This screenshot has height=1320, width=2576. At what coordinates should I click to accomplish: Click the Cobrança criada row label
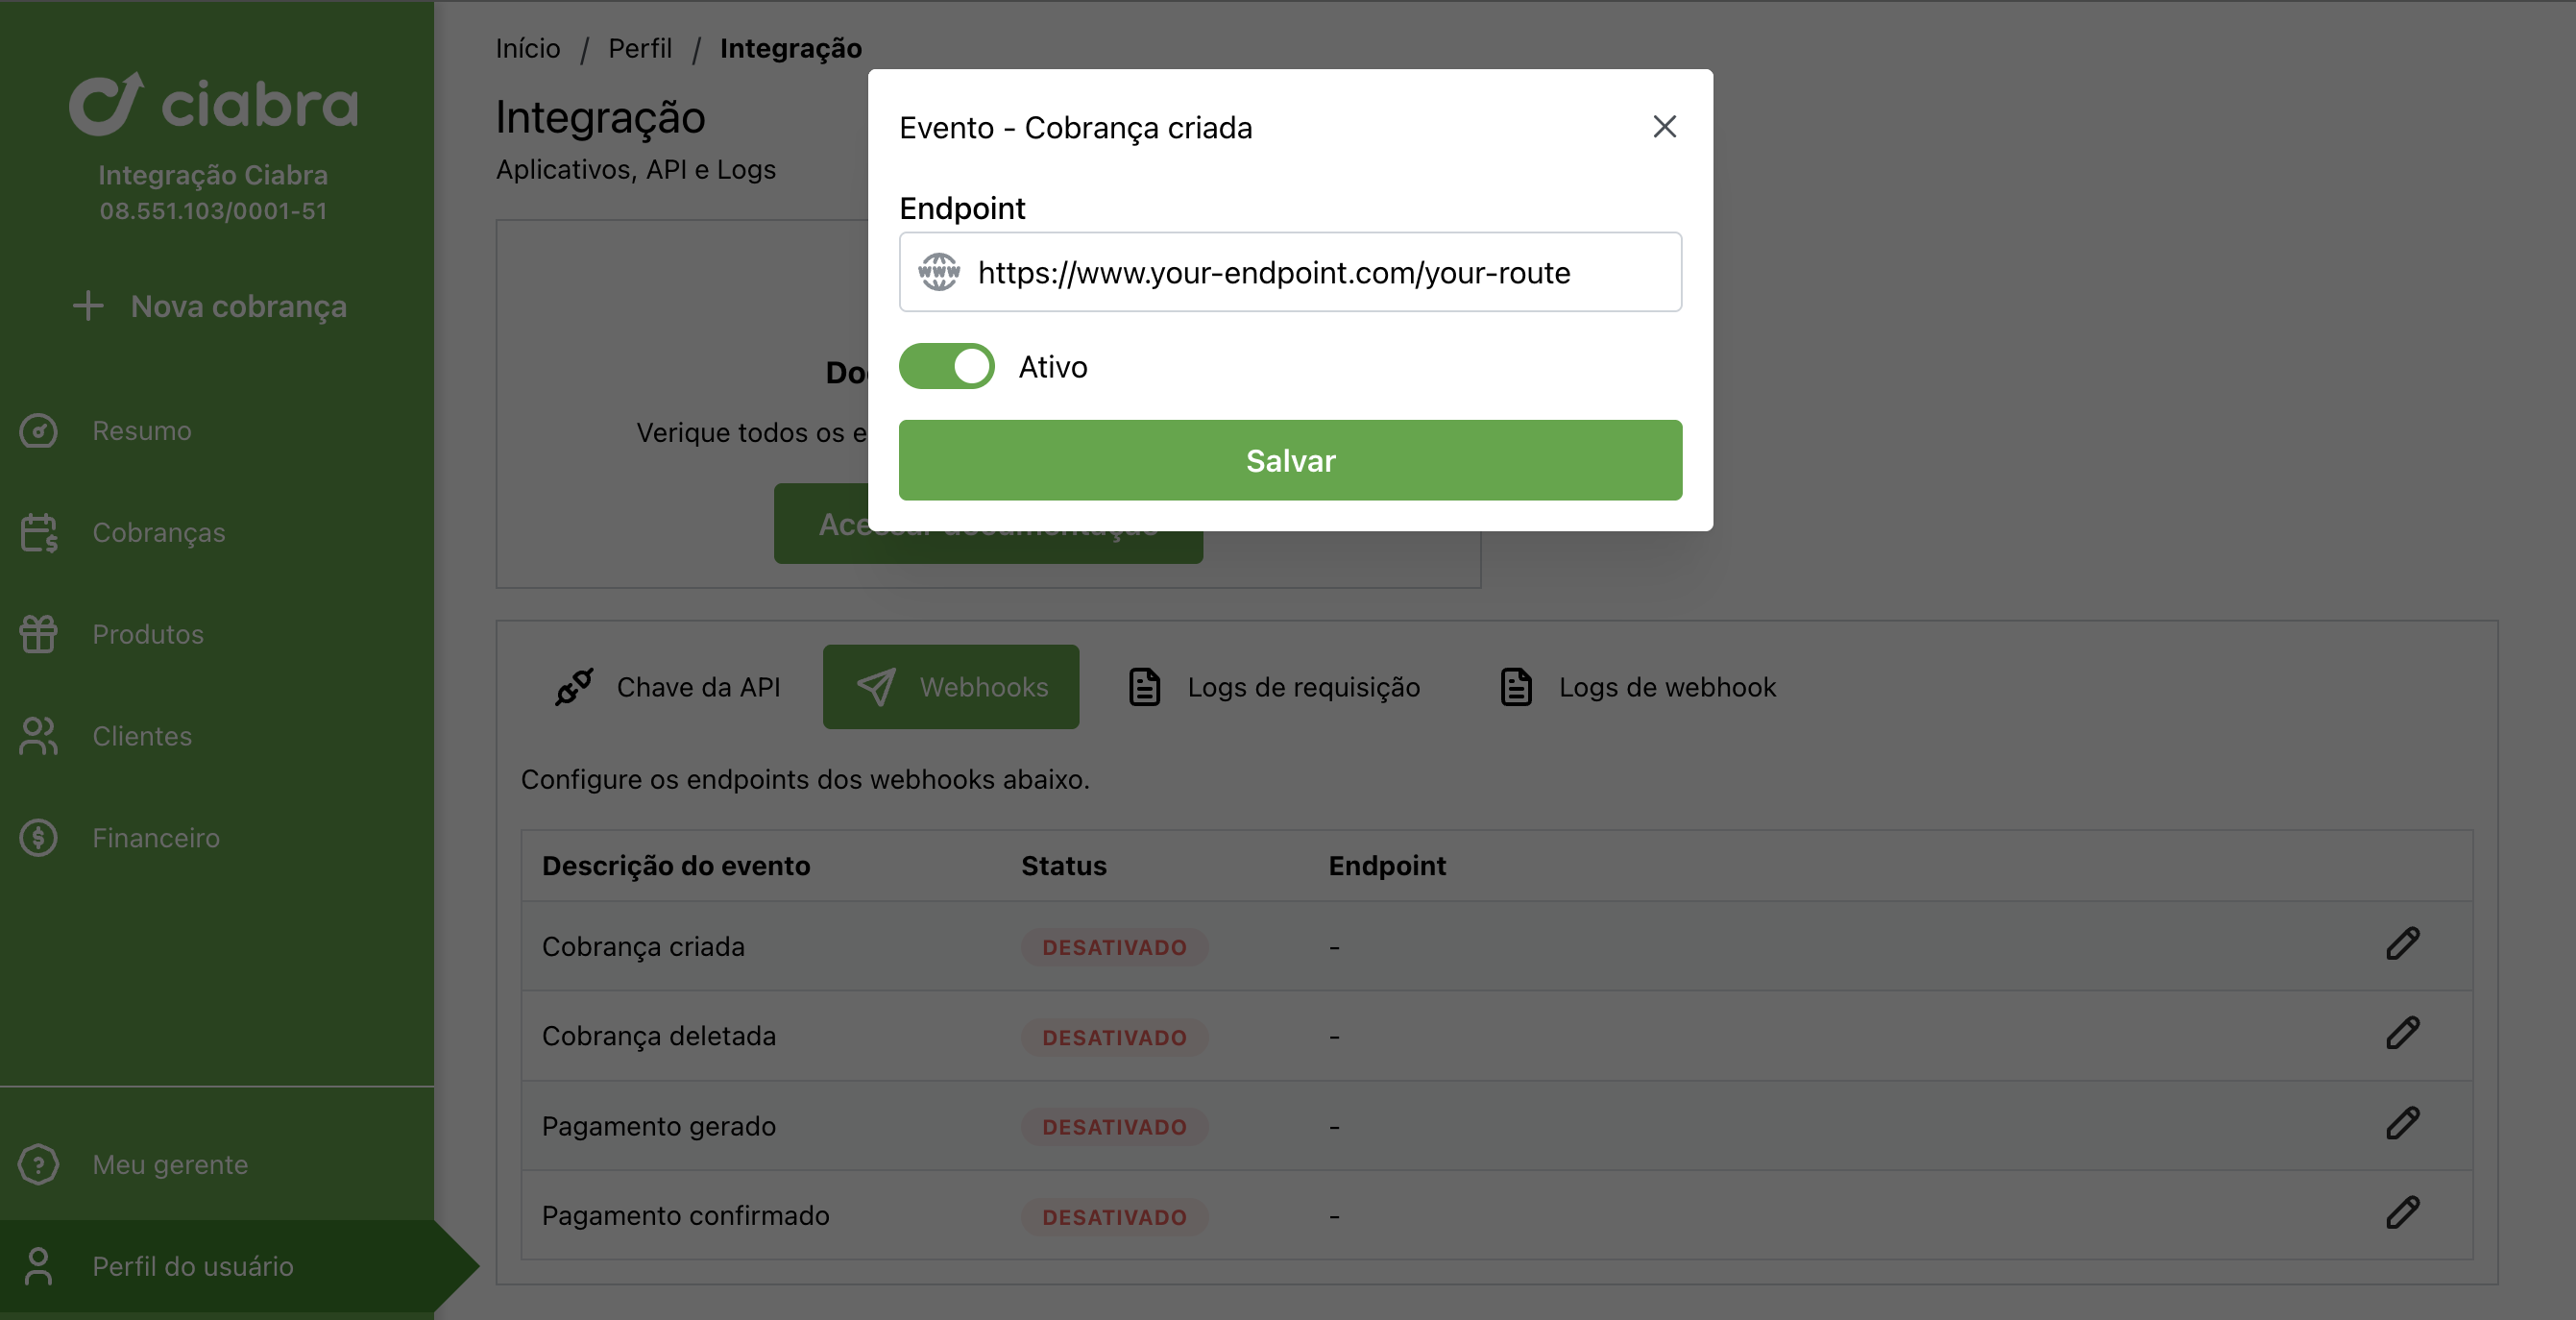[643, 946]
